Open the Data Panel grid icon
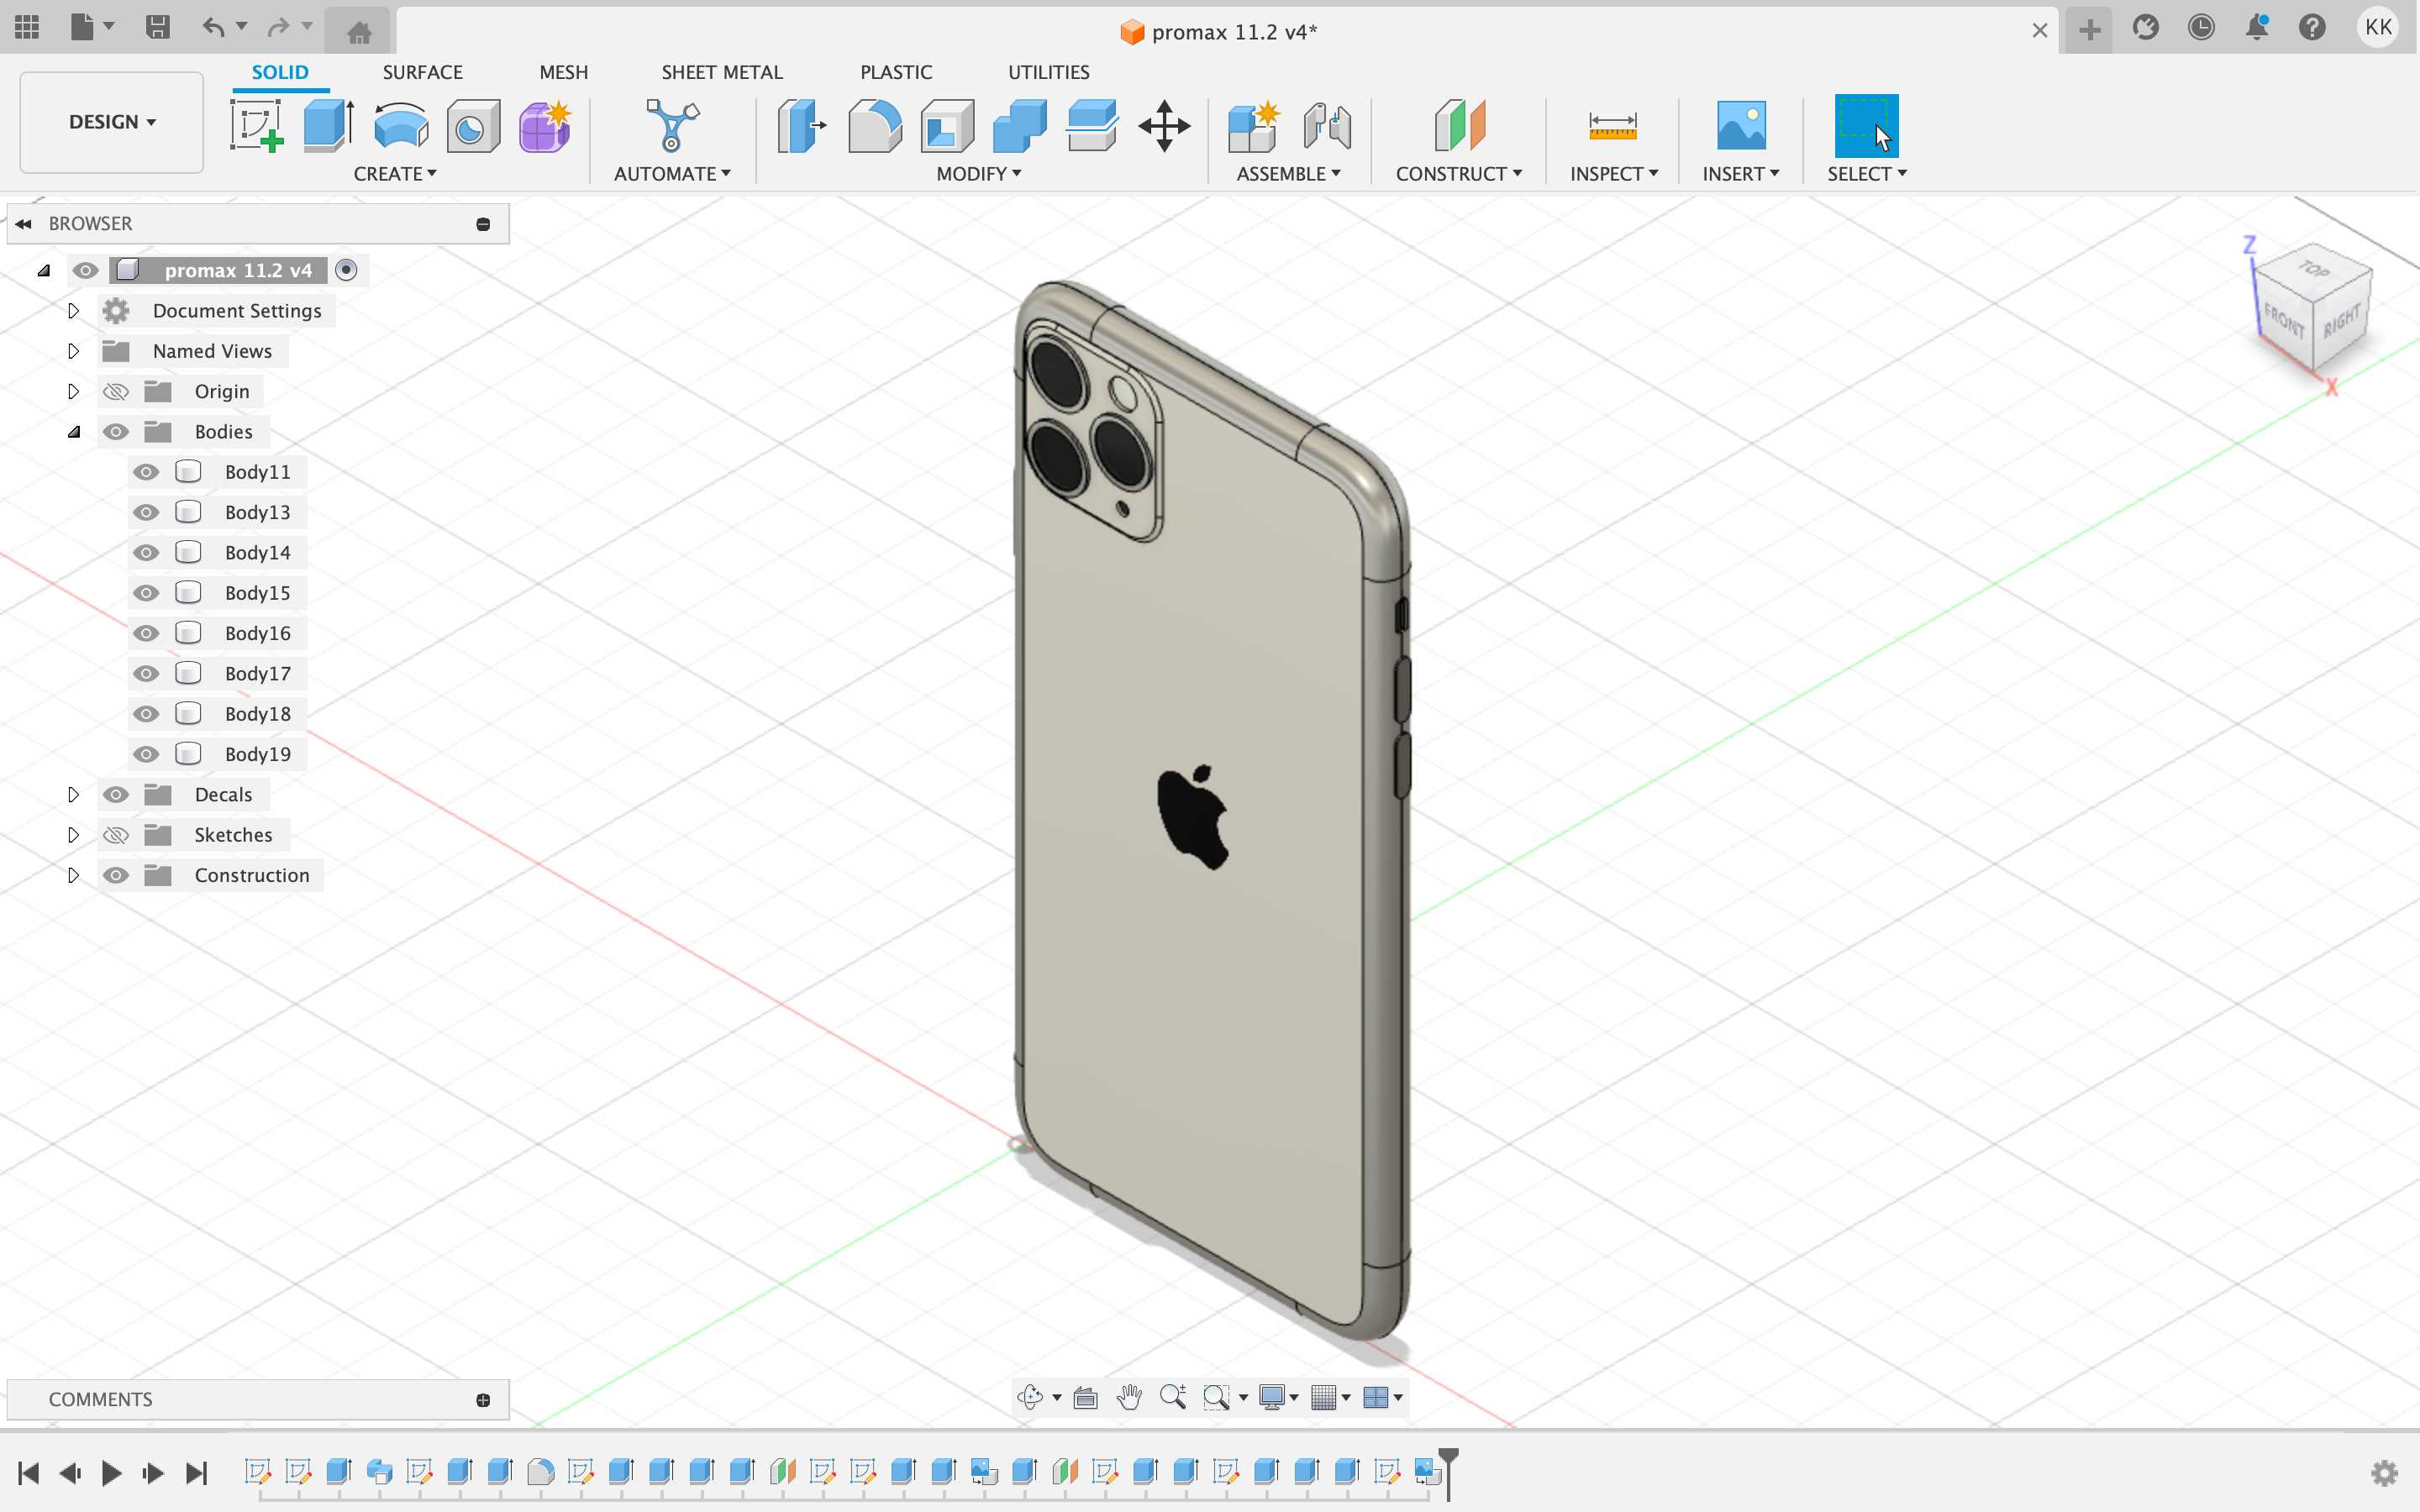 (x=27, y=27)
